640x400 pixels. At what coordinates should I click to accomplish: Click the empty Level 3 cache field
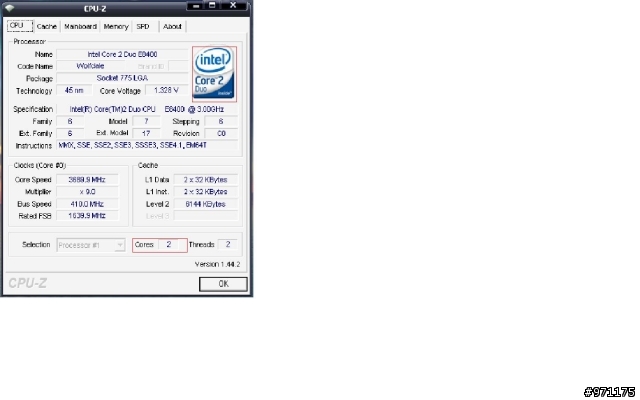tap(206, 216)
